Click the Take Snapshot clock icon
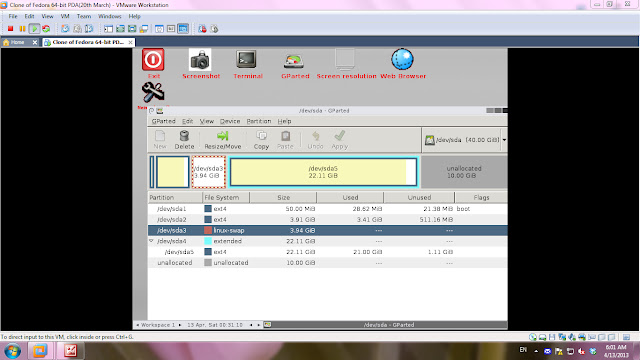This screenshot has height=360, width=640. [x=65, y=29]
